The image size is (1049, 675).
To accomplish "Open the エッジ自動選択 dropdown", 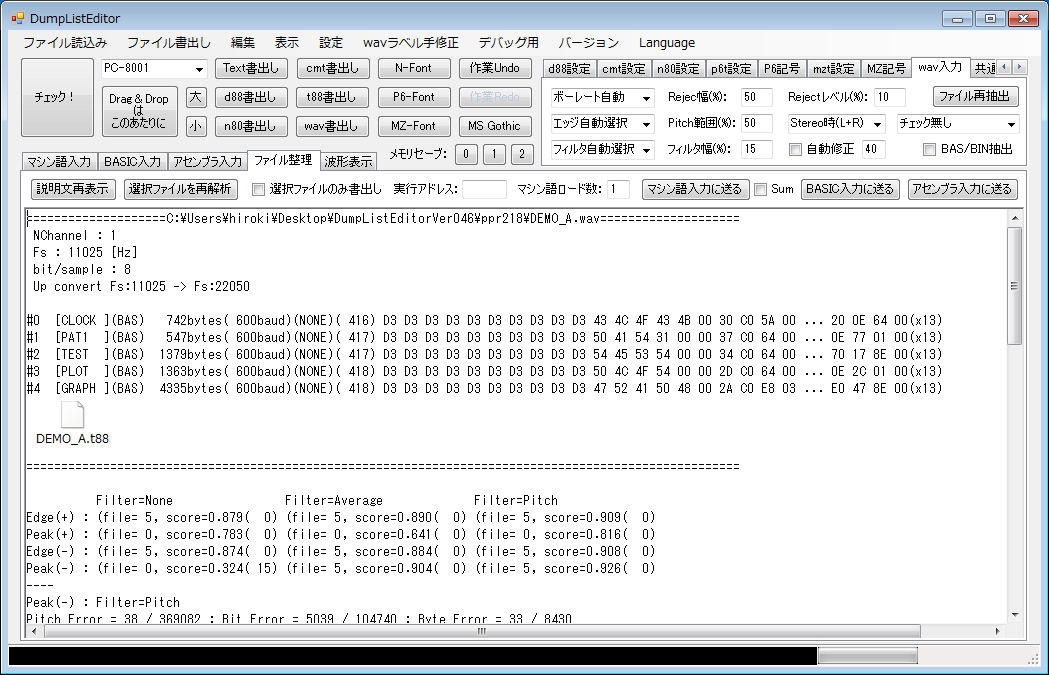I will click(602, 124).
